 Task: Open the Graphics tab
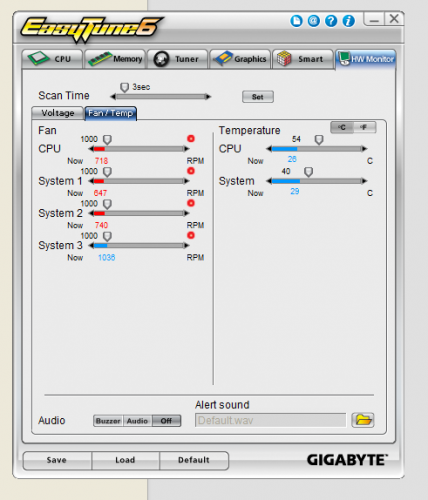[x=240, y=59]
